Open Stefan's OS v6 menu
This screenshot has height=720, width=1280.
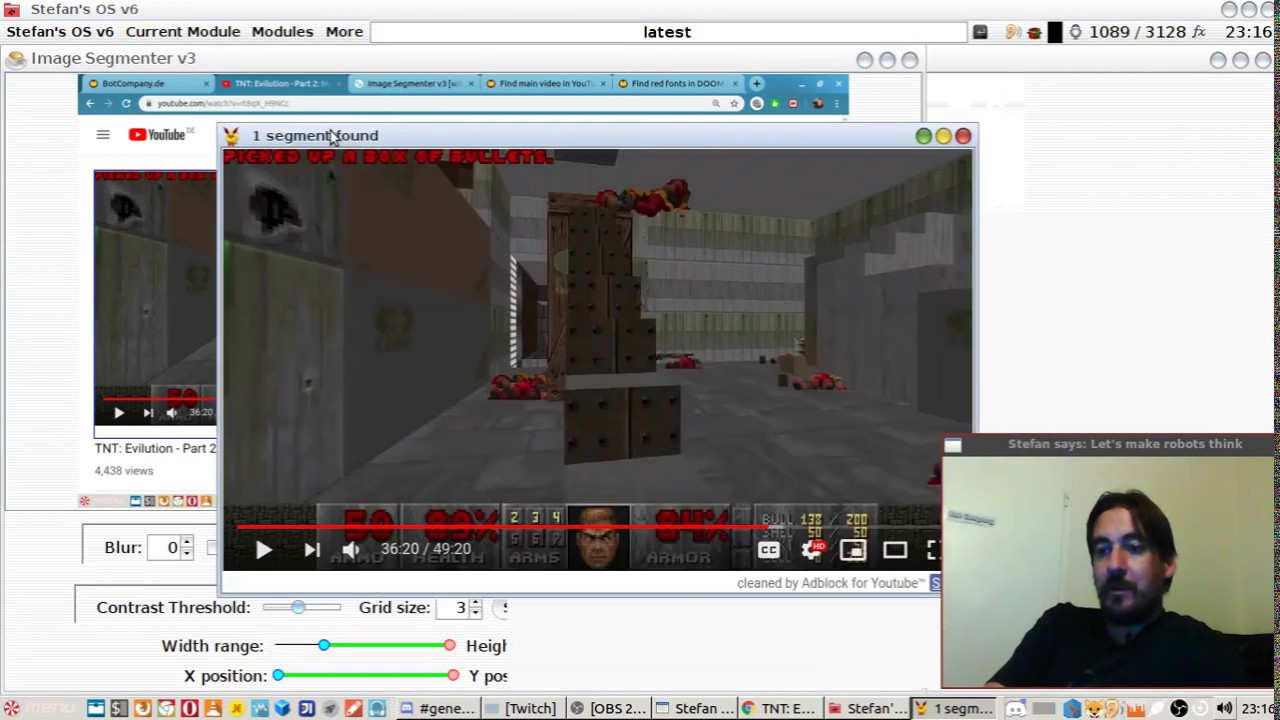pos(60,32)
